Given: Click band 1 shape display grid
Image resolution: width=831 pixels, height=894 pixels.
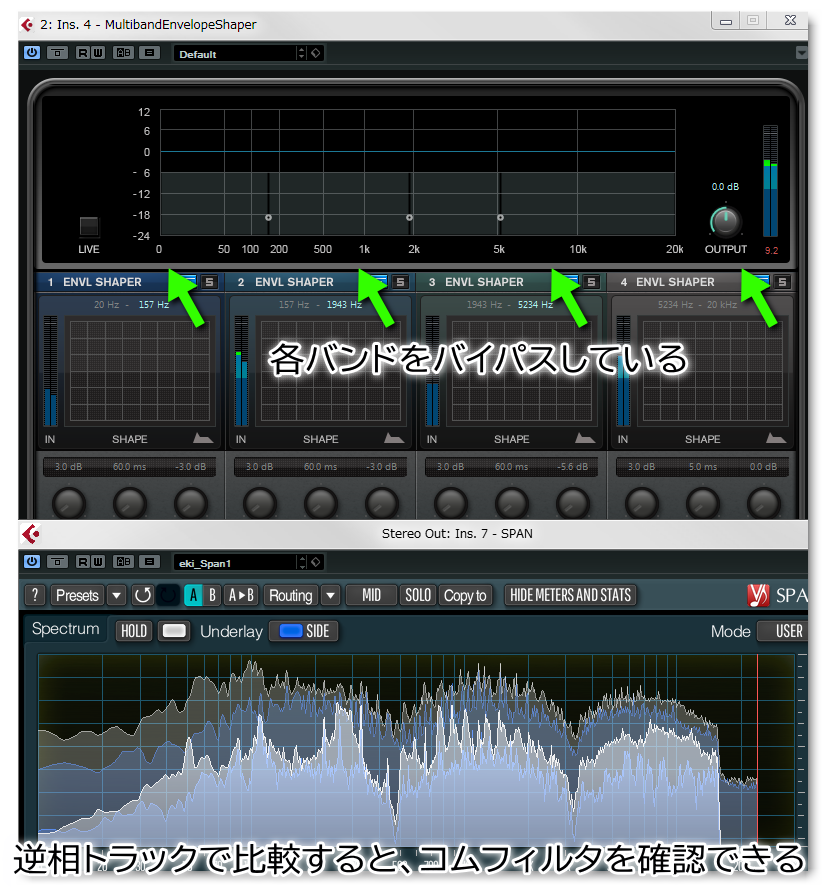Looking at the screenshot, I should pos(140,371).
